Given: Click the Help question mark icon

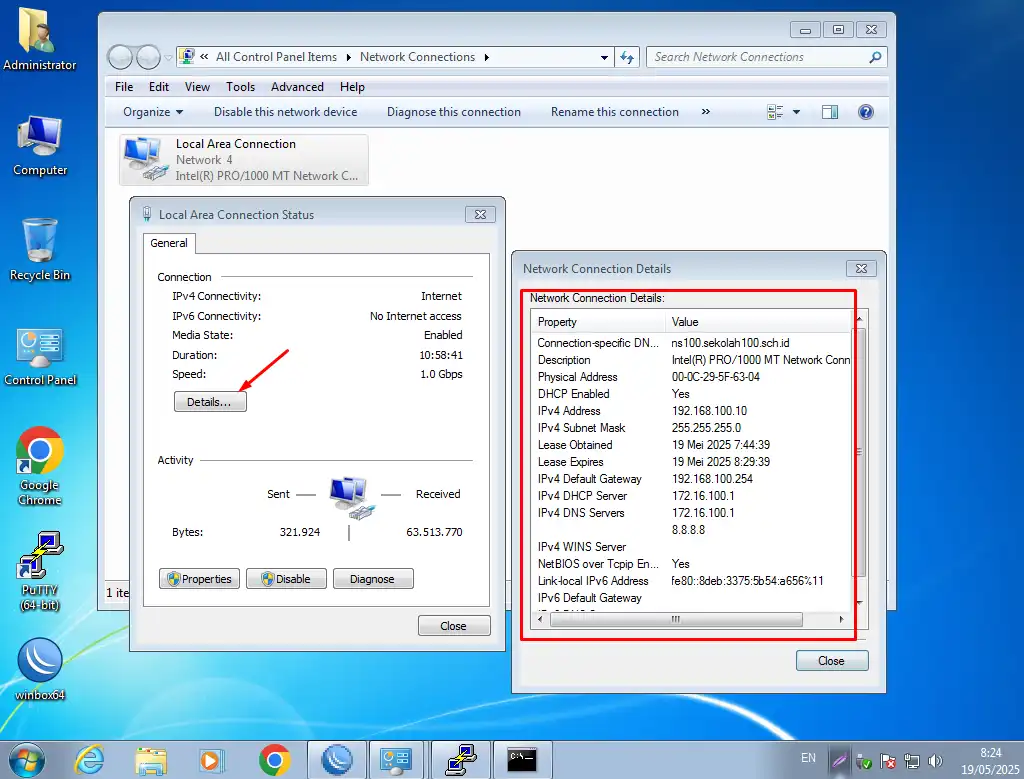Looking at the screenshot, I should [866, 112].
